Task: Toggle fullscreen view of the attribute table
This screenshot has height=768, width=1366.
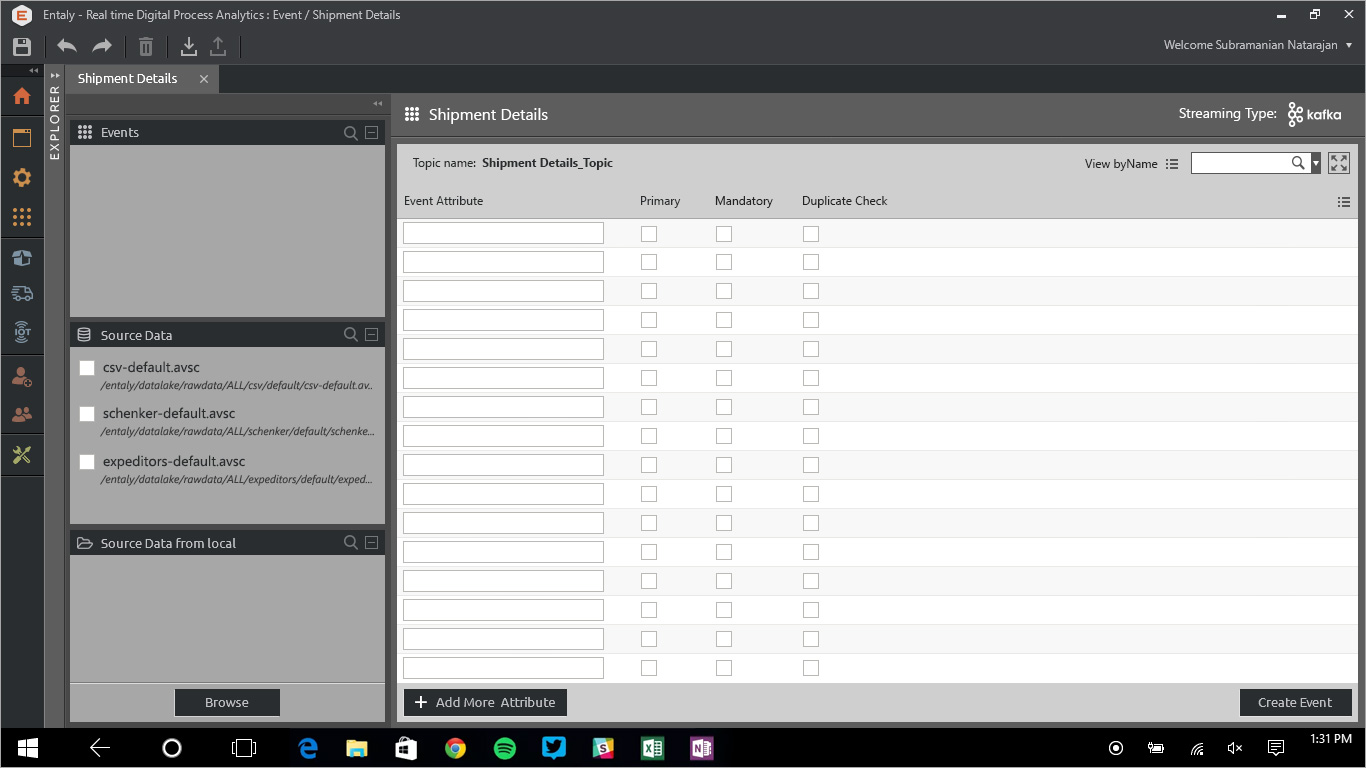Action: click(x=1339, y=163)
